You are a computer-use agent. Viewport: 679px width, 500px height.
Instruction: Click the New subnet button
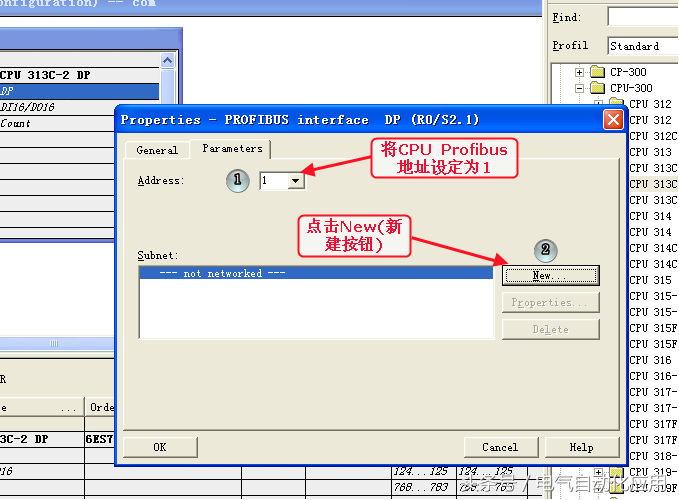pos(550,275)
